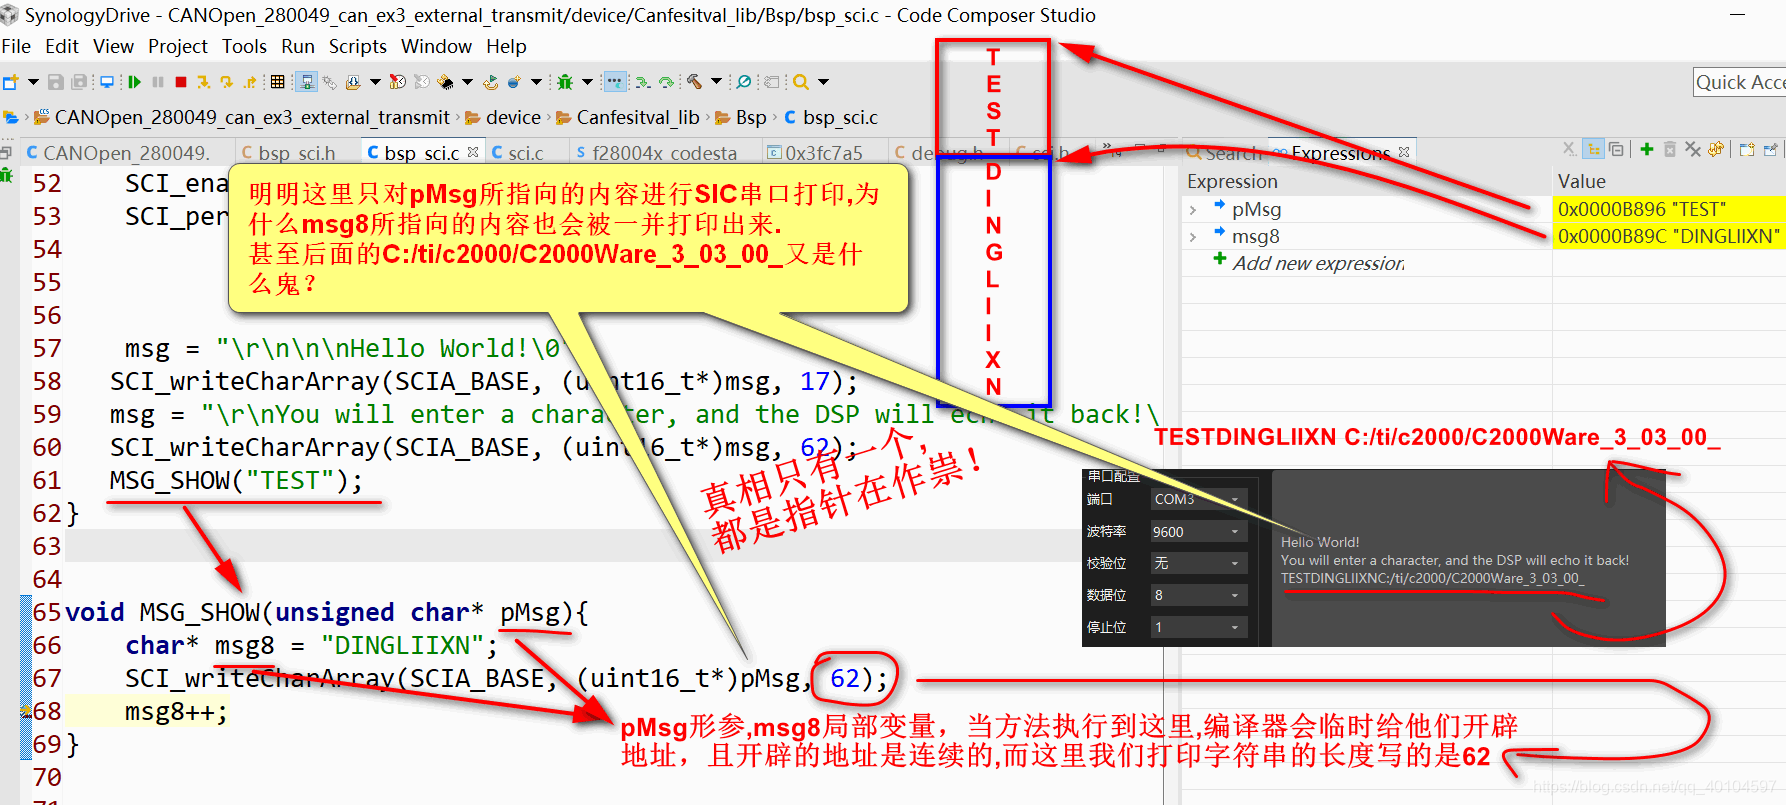Click the magnifier Search toolbar icon
The width and height of the screenshot is (1786, 805).
(x=801, y=82)
